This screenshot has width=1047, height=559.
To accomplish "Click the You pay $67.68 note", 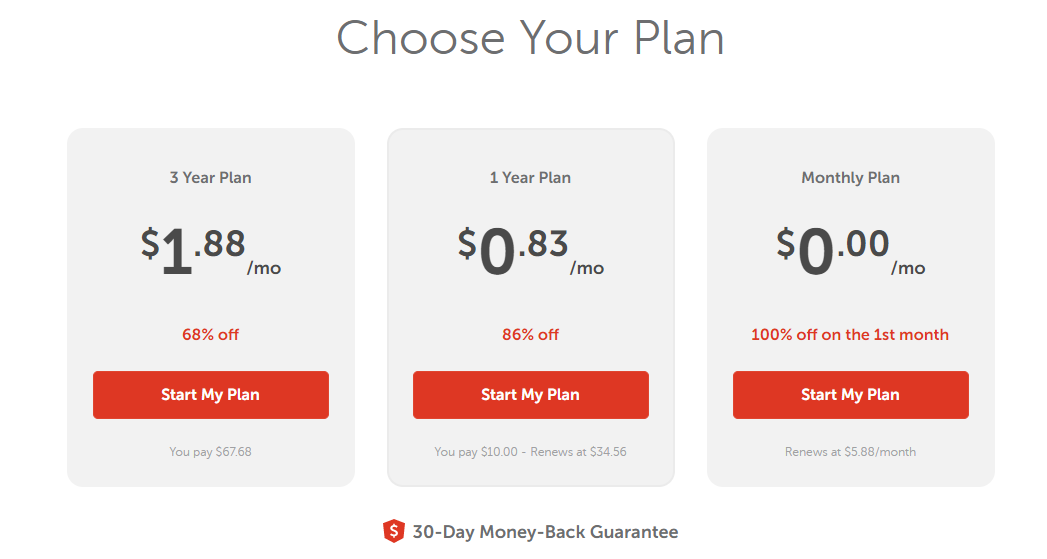I will [x=210, y=451].
